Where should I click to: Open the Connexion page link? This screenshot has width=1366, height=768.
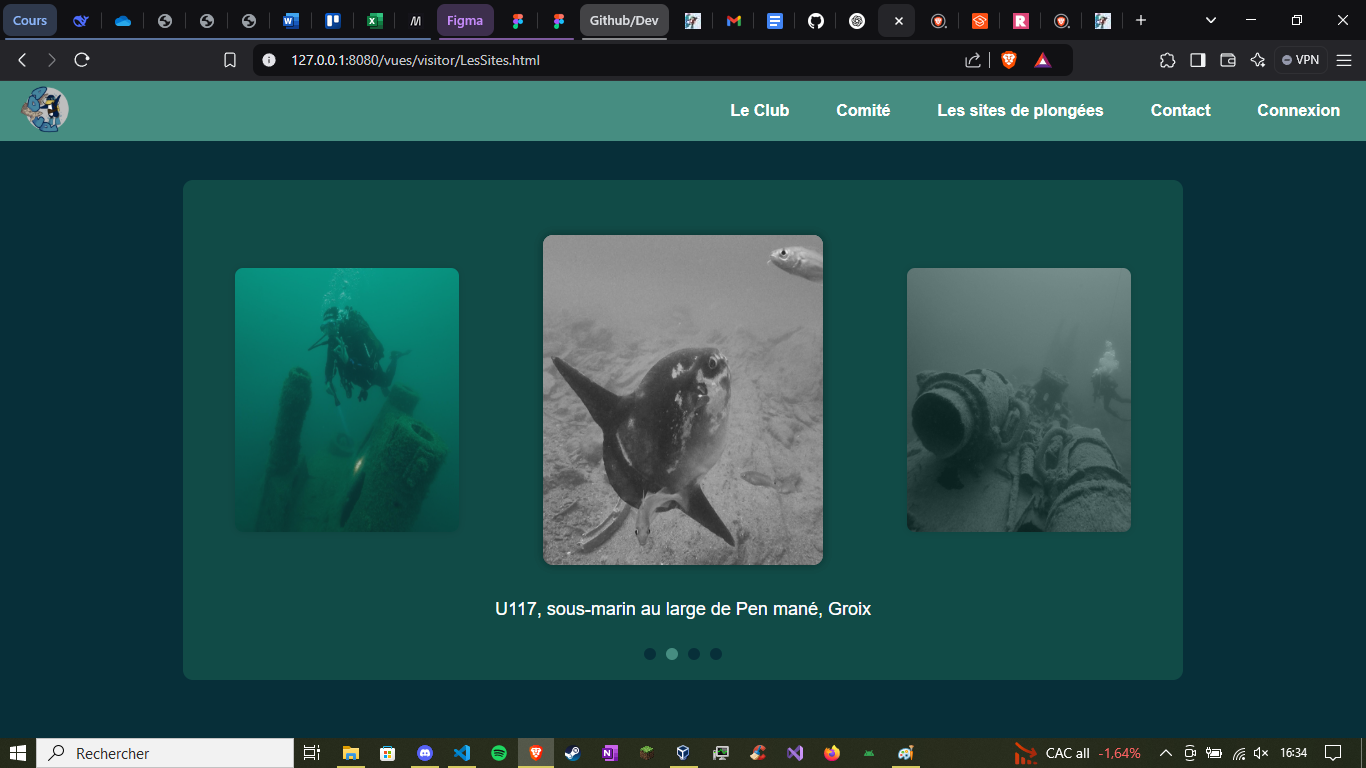1298,110
